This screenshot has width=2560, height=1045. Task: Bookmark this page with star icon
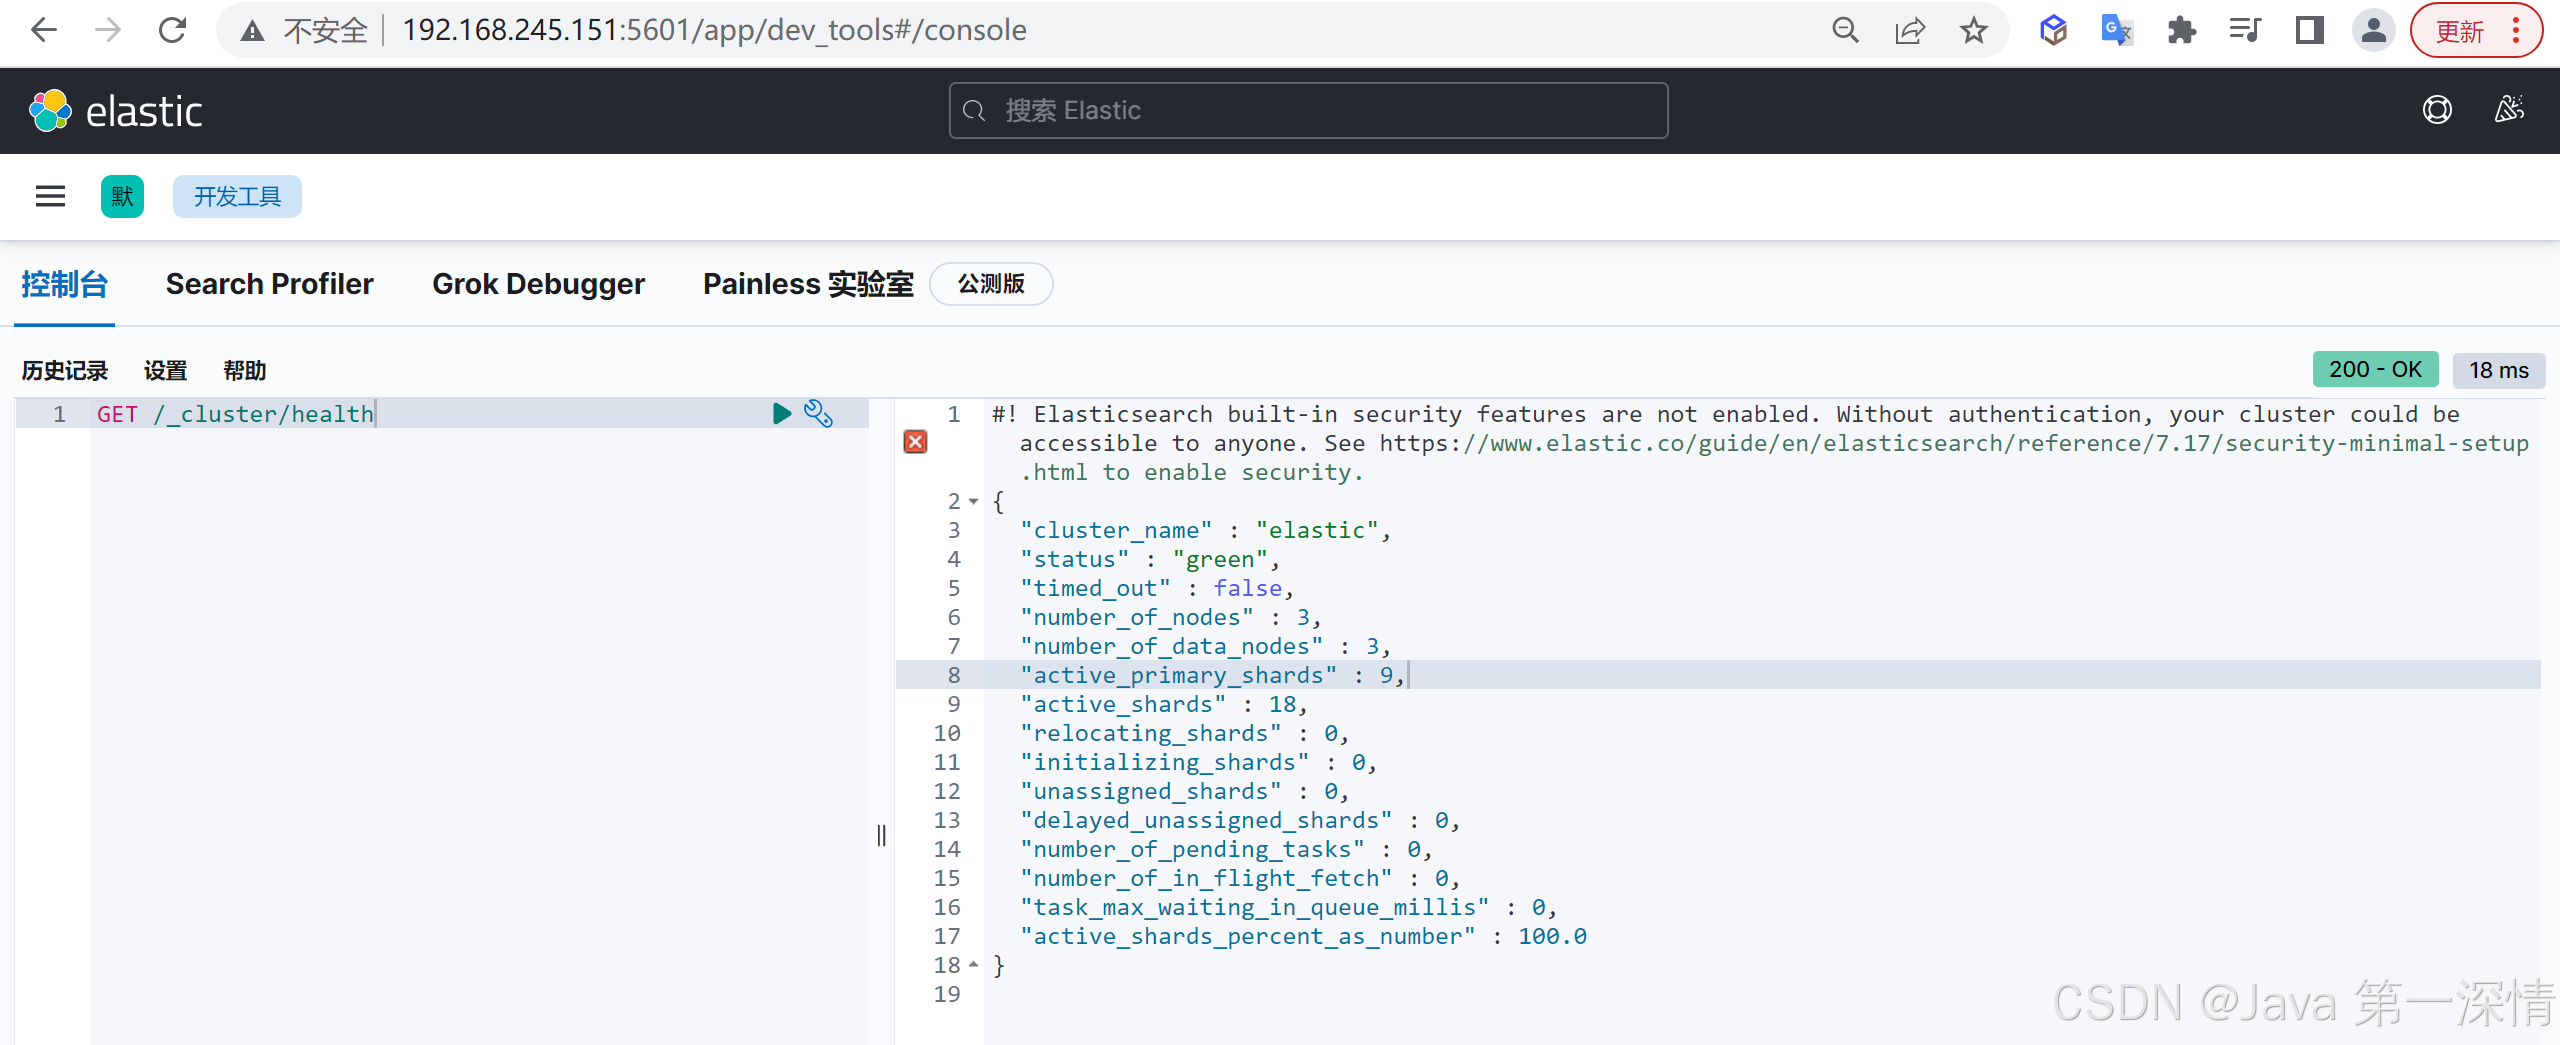[1973, 30]
